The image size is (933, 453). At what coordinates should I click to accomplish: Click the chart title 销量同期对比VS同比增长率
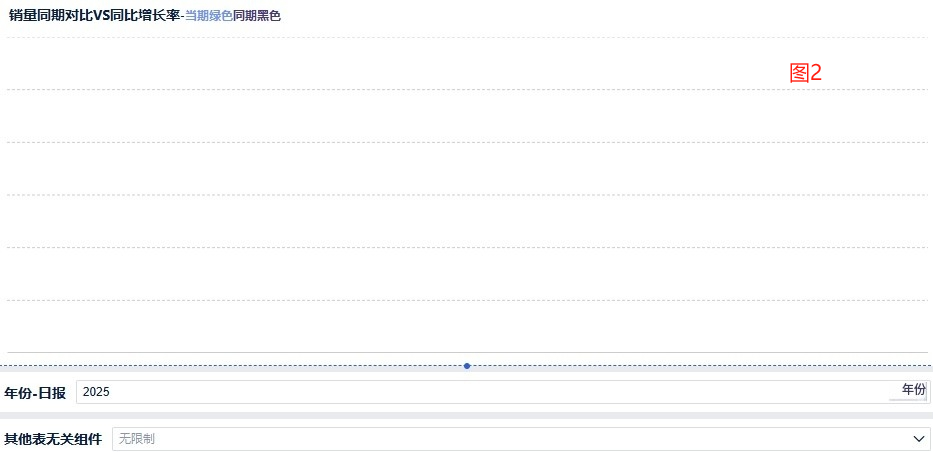click(94, 16)
